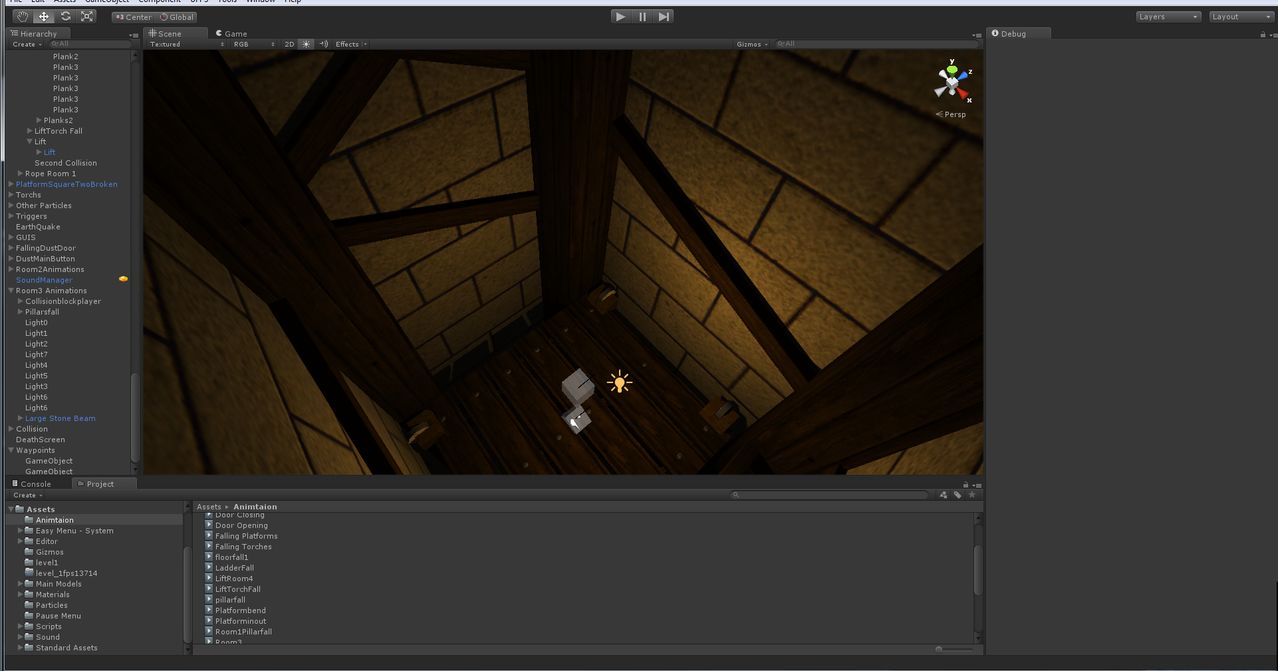Open the Textured draw mode dropdown
The width and height of the screenshot is (1278, 671).
(x=185, y=44)
